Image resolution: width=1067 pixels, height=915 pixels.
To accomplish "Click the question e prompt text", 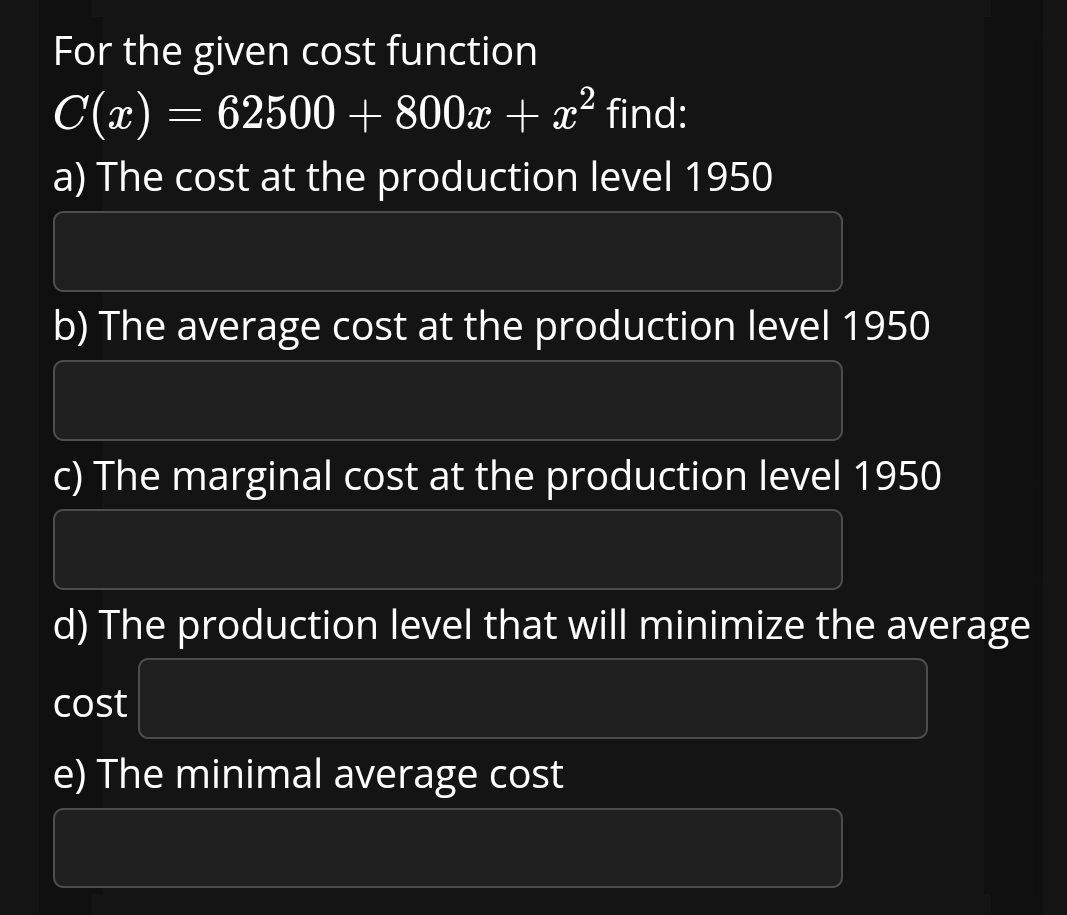I will 308,773.
